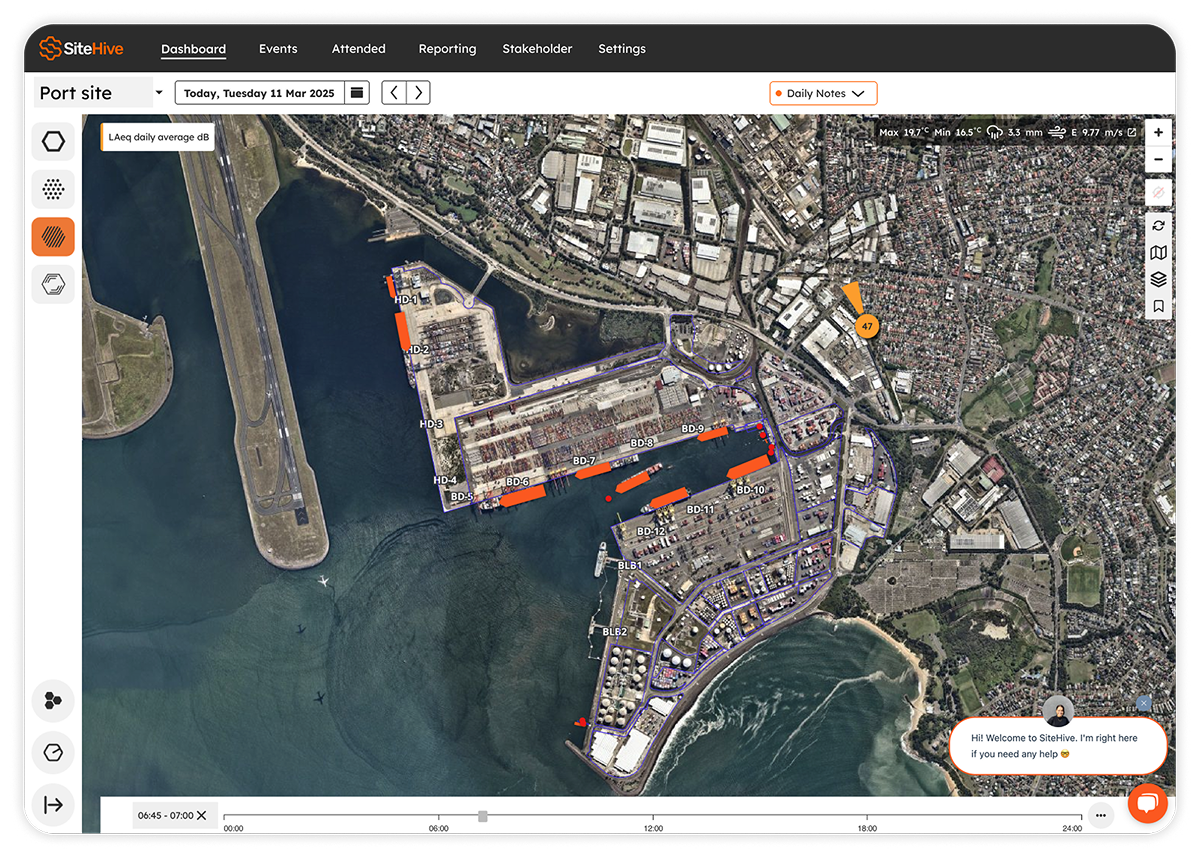The image size is (1200, 858).
Task: Select the dotted hexagon sidebar icon
Action: (x=53, y=189)
